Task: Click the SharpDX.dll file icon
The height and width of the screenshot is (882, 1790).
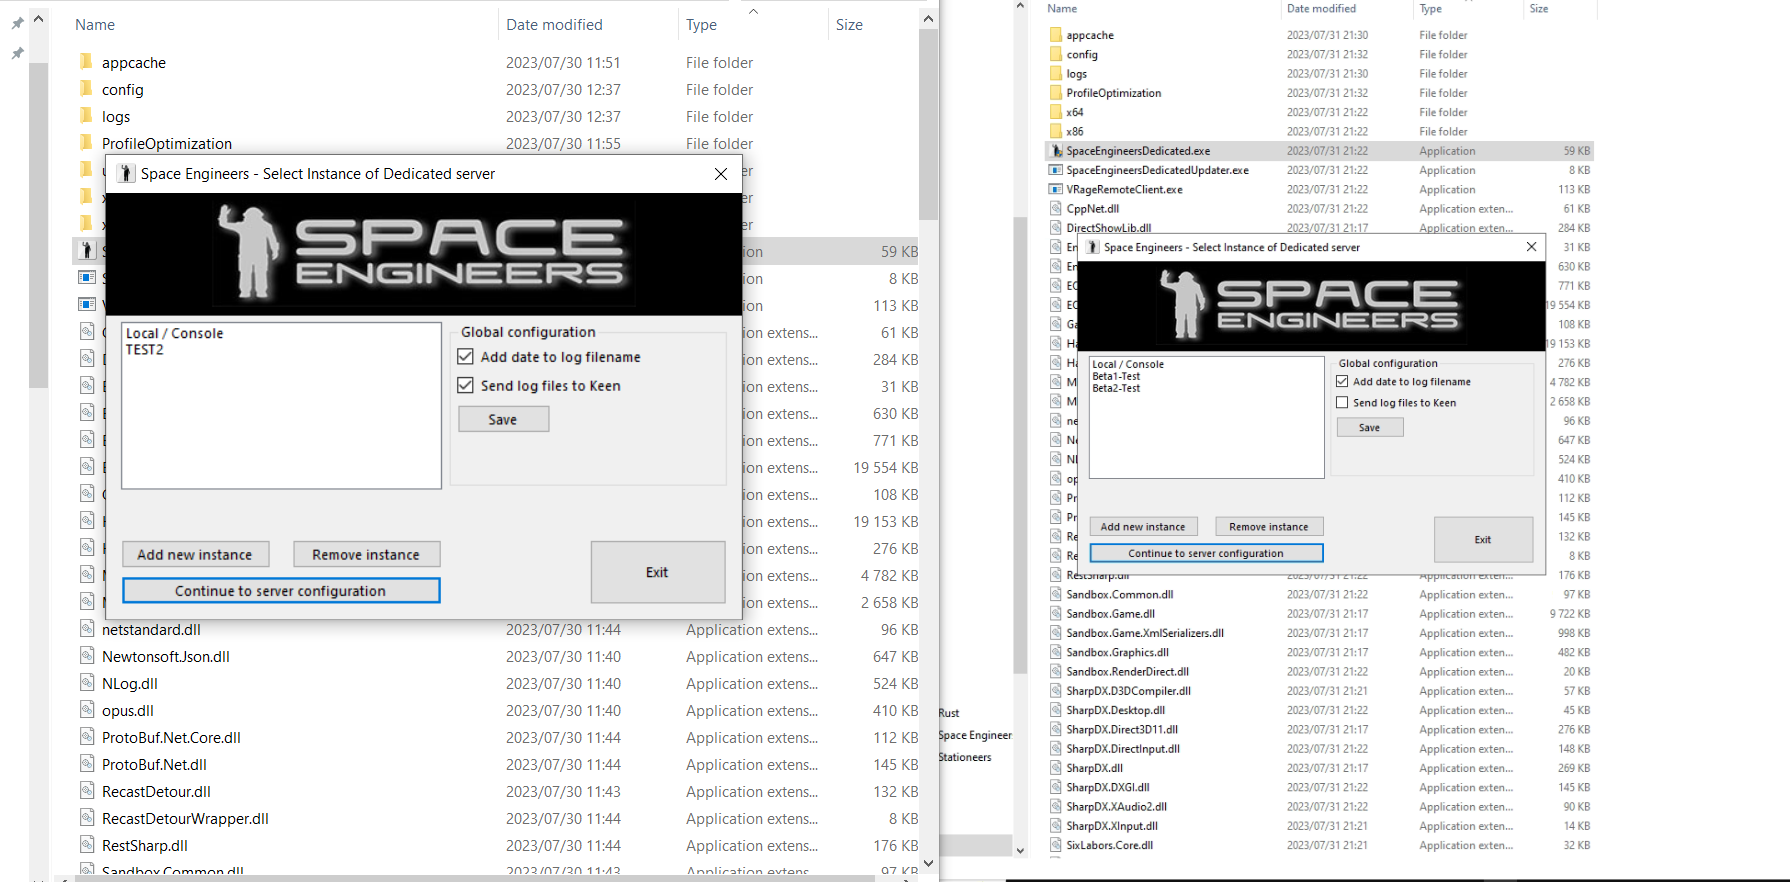Action: (1055, 768)
